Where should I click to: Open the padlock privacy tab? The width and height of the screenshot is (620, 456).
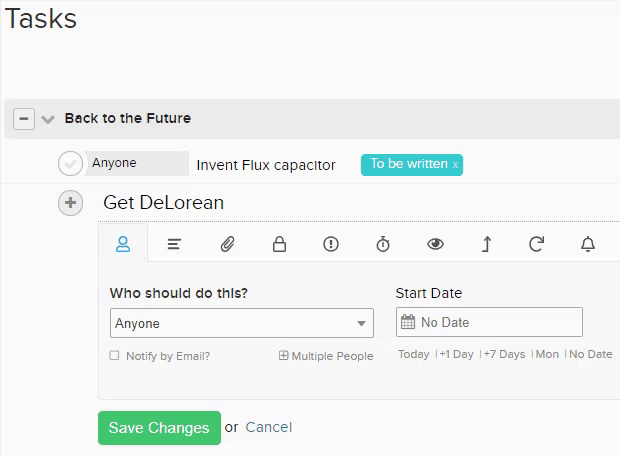(279, 244)
